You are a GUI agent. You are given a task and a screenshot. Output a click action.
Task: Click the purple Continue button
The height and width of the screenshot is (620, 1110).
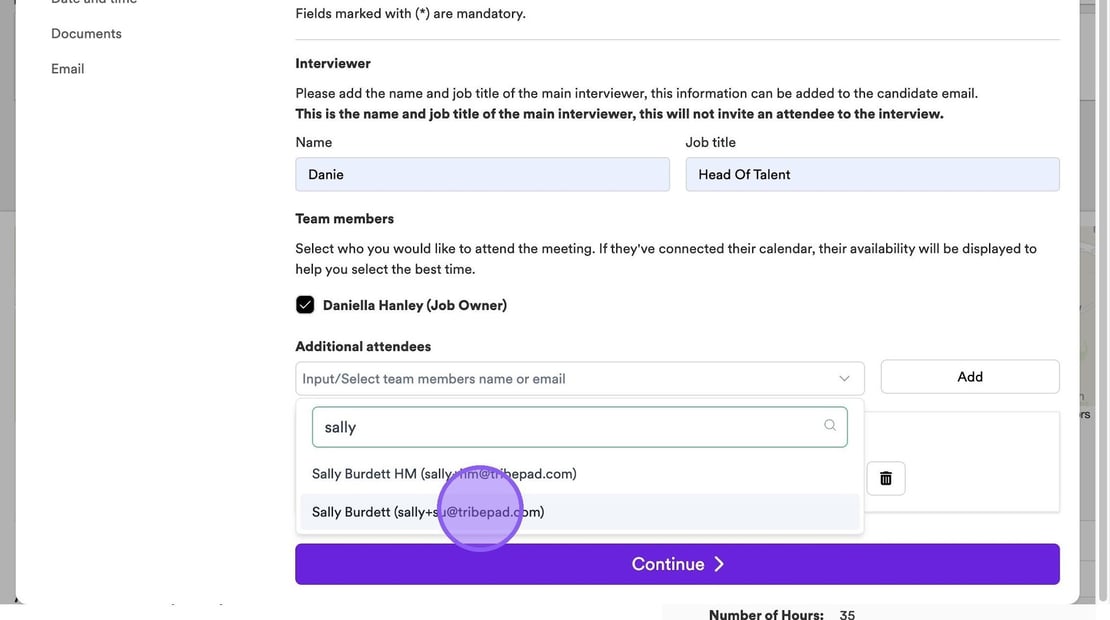(677, 564)
